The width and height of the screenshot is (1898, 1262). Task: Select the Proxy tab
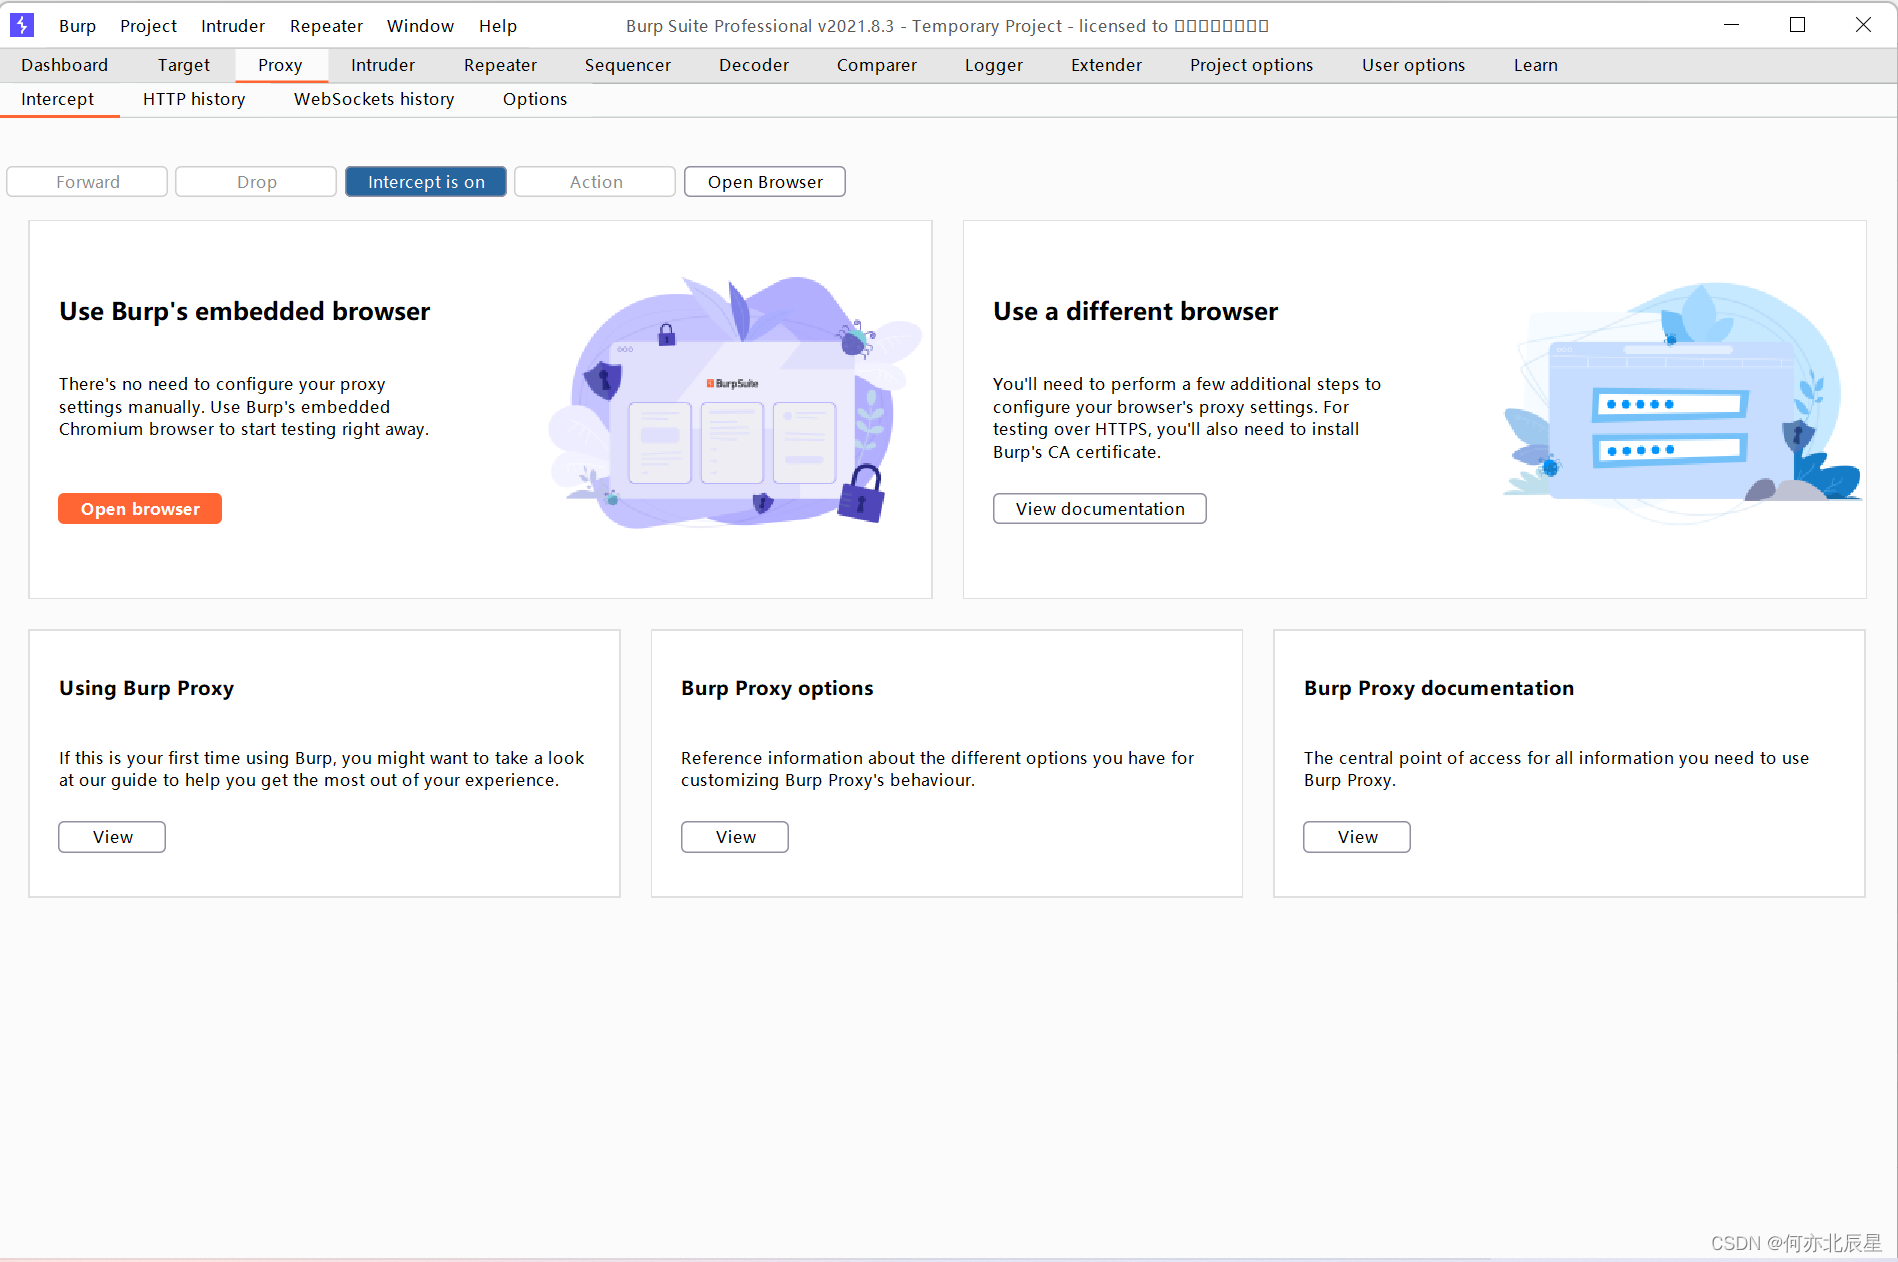(280, 65)
